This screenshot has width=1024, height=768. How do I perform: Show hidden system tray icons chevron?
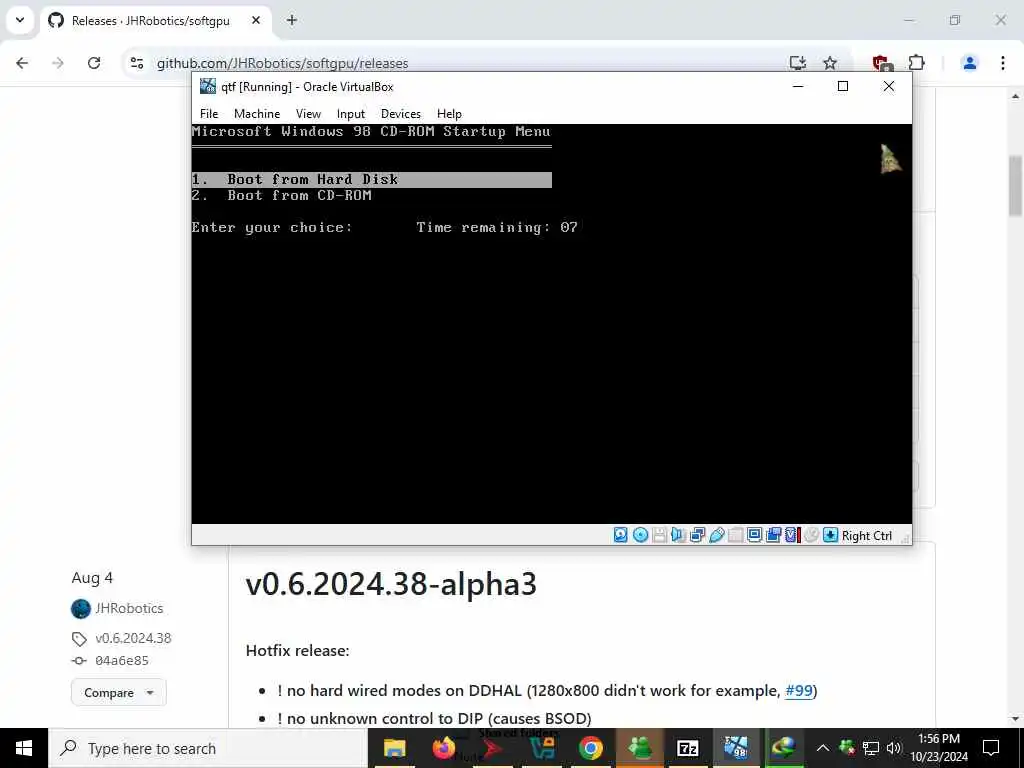click(x=823, y=748)
